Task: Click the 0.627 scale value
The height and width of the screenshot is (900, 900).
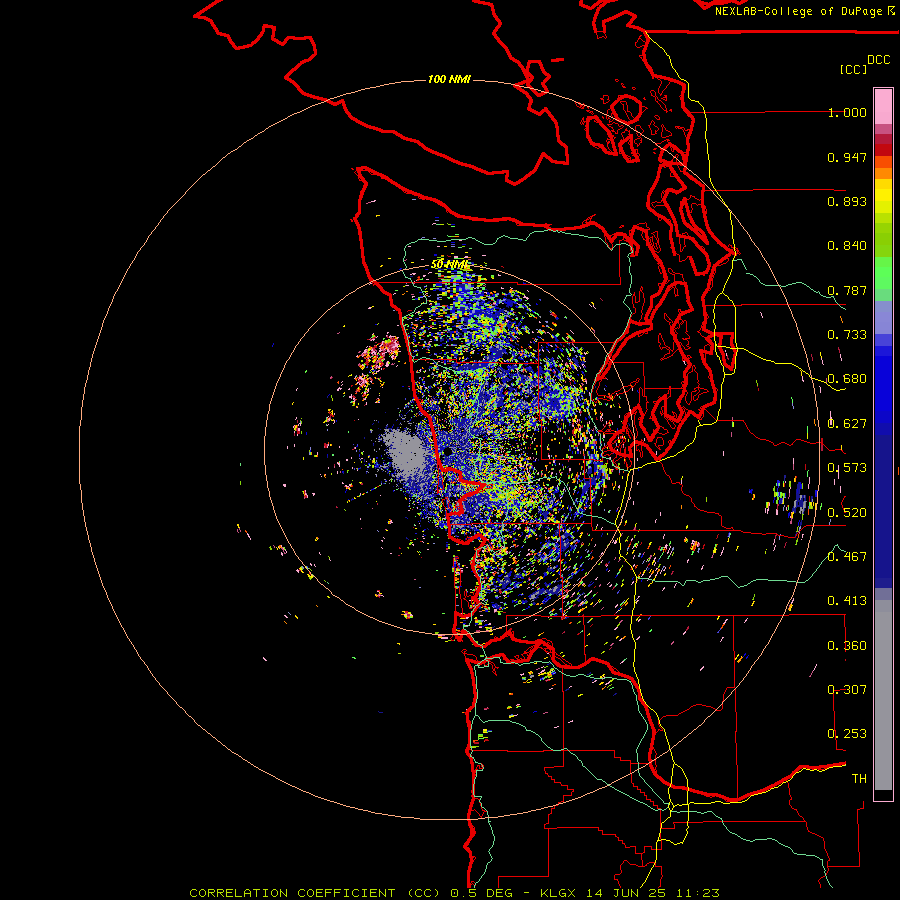Action: (x=847, y=424)
